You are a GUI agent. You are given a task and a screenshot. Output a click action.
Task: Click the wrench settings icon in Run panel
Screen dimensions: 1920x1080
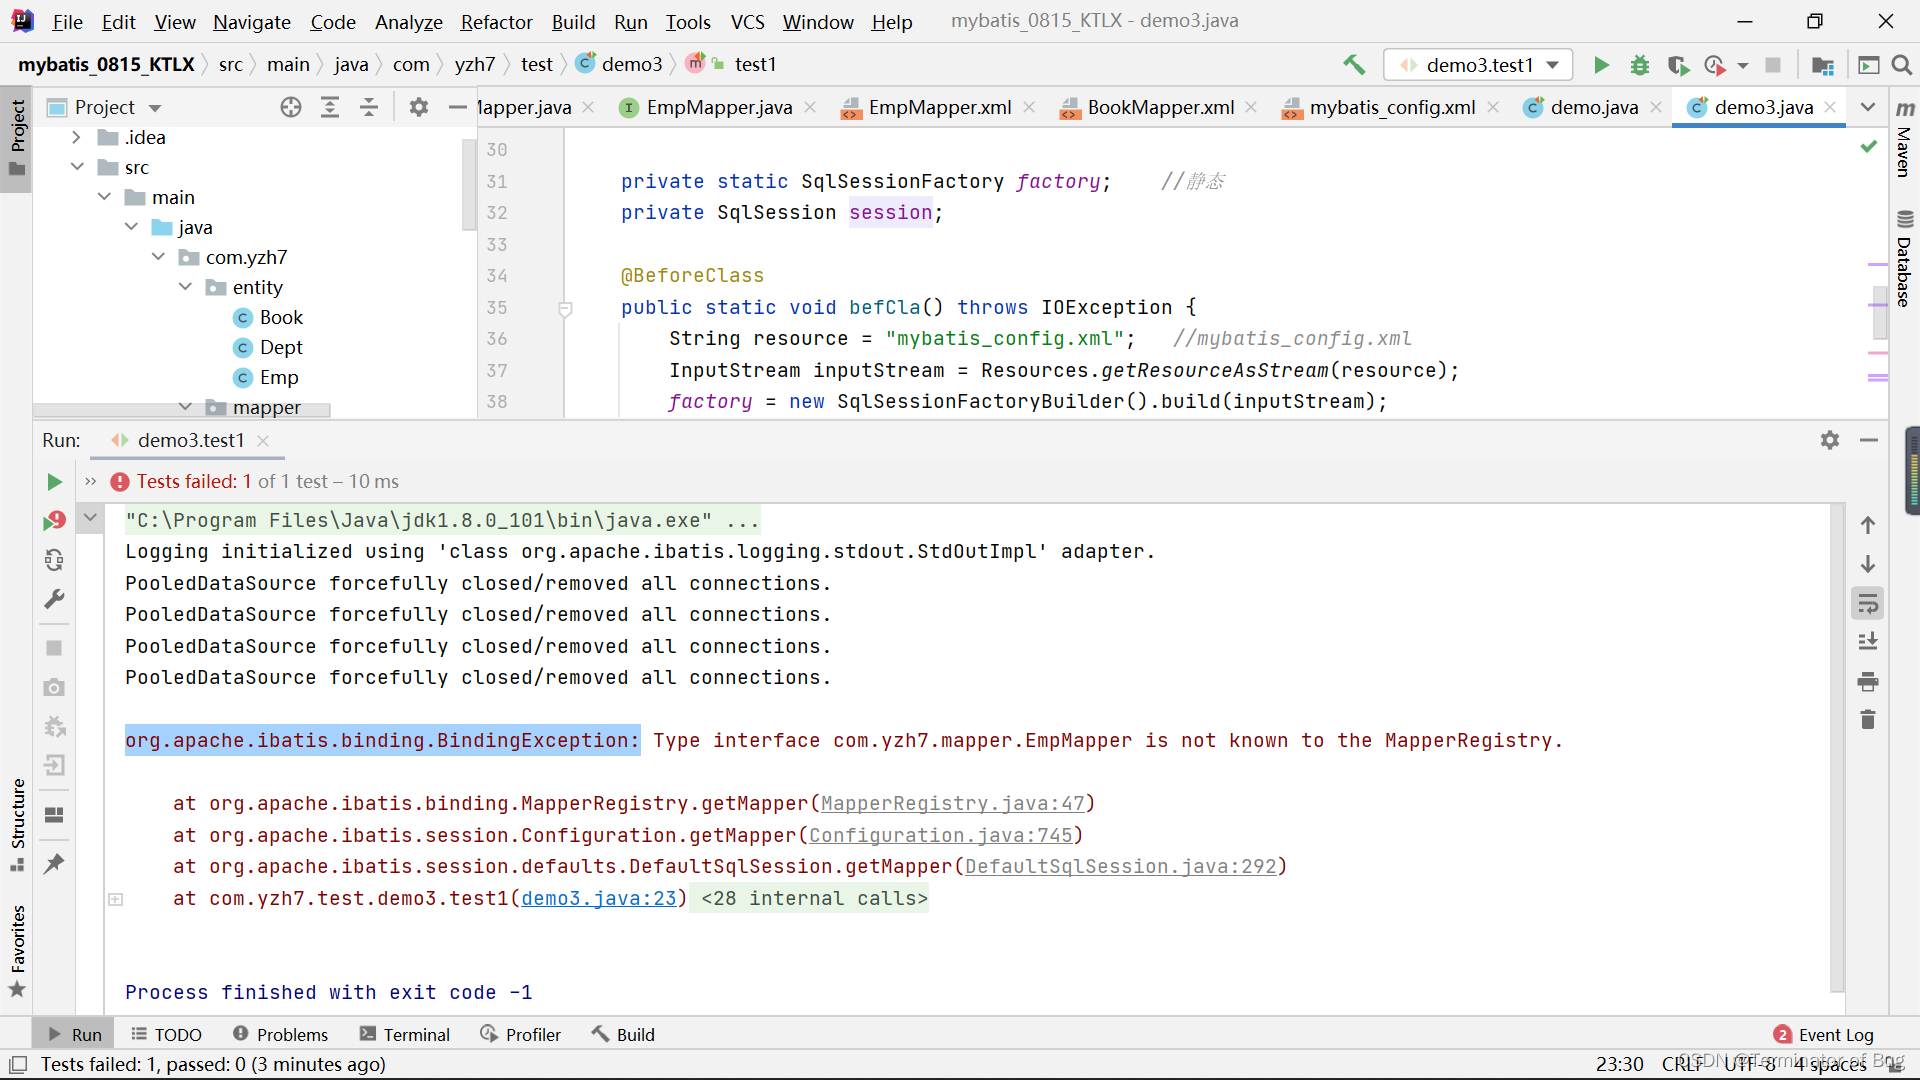[x=54, y=599]
